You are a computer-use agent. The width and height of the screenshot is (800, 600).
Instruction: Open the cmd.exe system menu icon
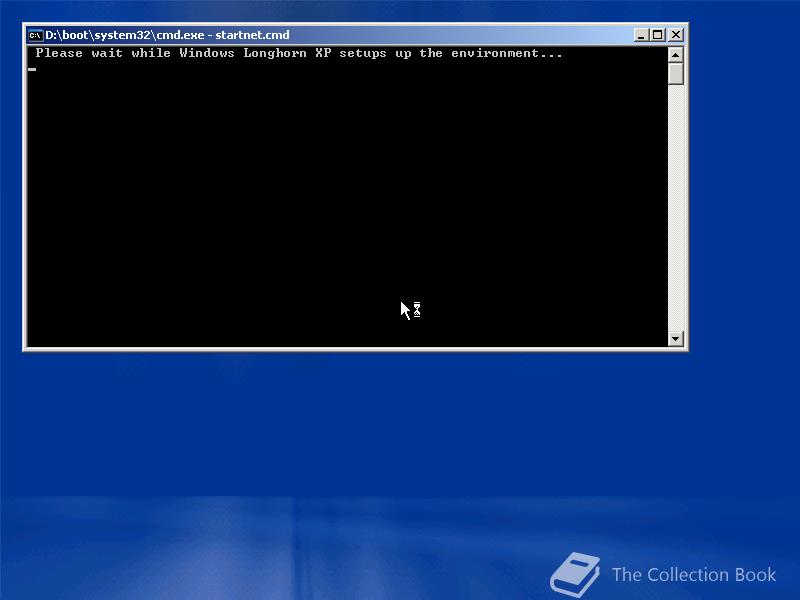(x=35, y=35)
